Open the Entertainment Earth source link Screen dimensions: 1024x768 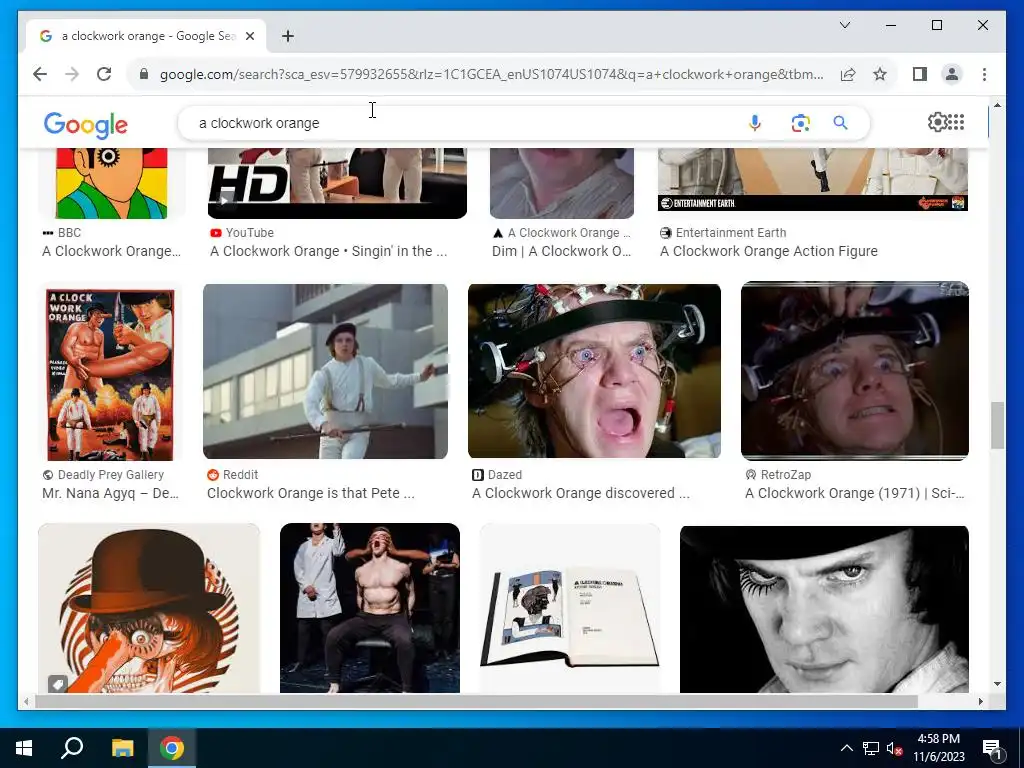(x=723, y=232)
